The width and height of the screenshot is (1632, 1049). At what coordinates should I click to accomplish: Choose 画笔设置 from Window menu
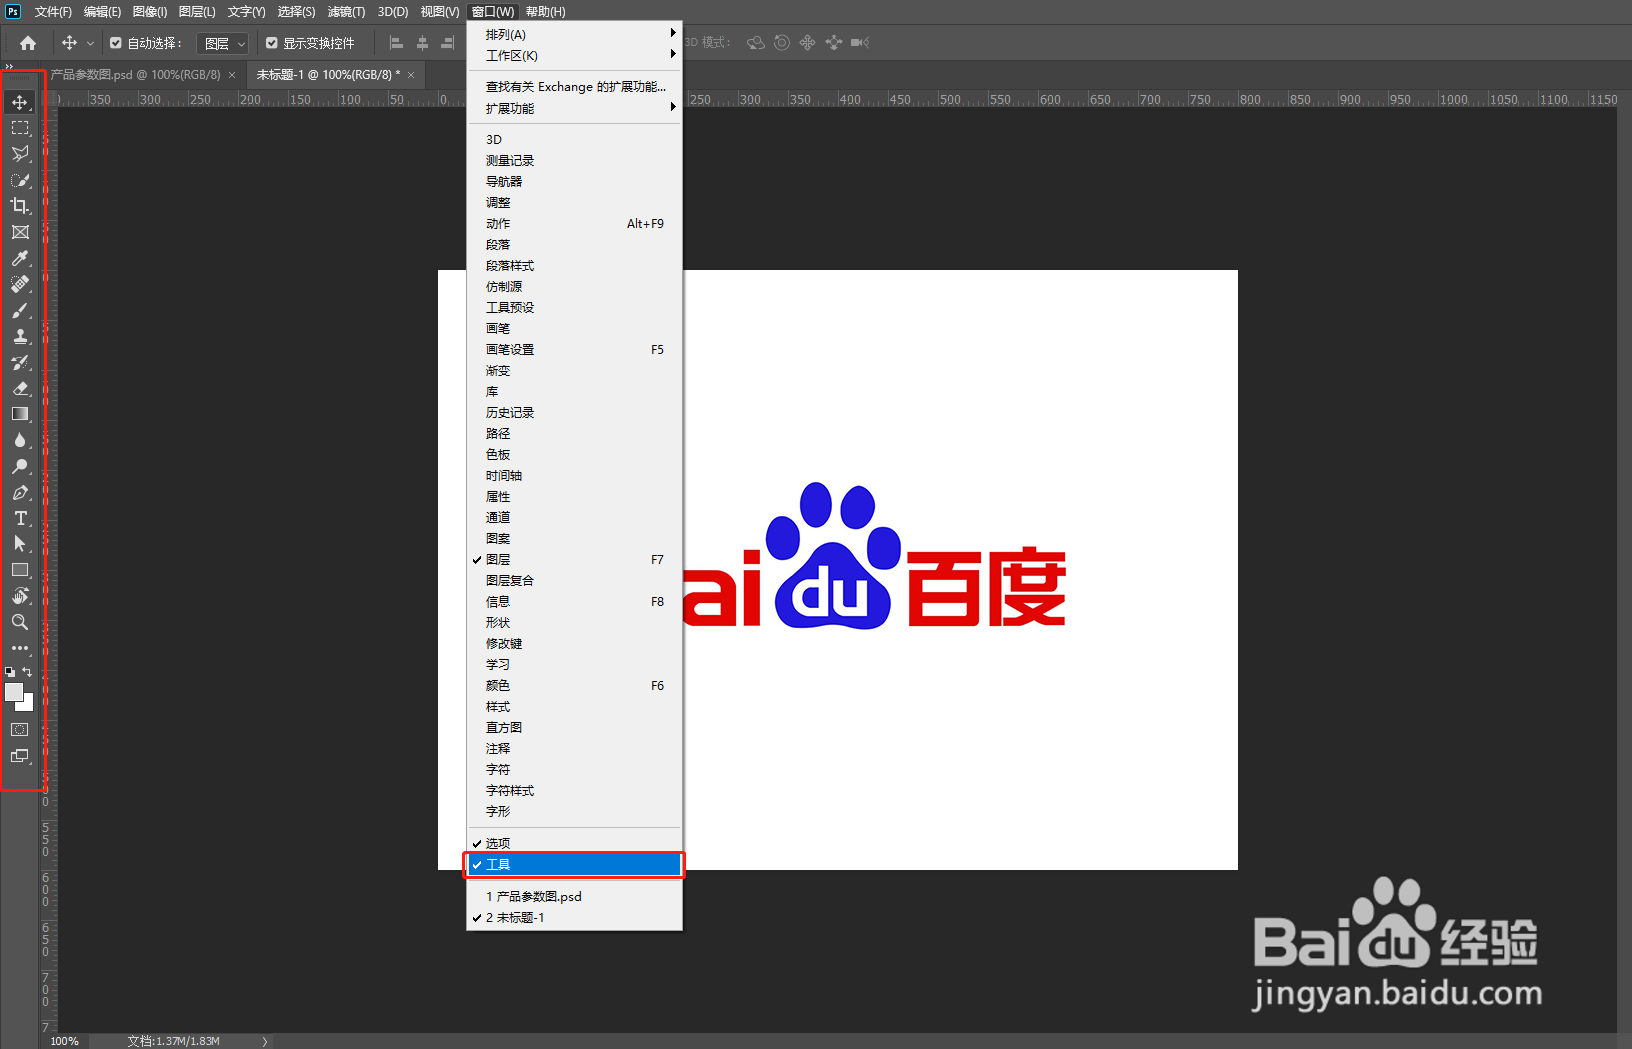pos(575,350)
